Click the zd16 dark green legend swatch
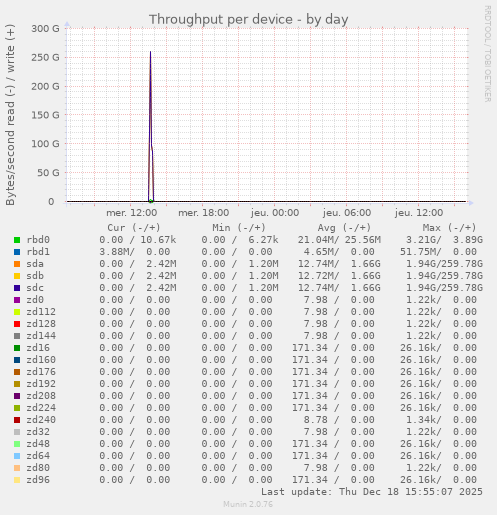This screenshot has width=497, height=515. tap(17, 348)
